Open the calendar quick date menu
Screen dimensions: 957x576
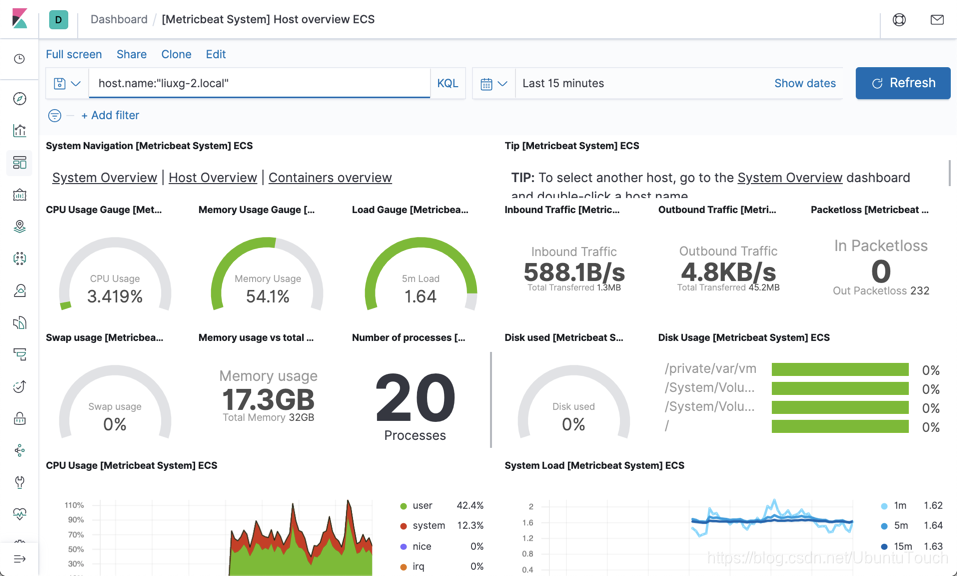[494, 84]
